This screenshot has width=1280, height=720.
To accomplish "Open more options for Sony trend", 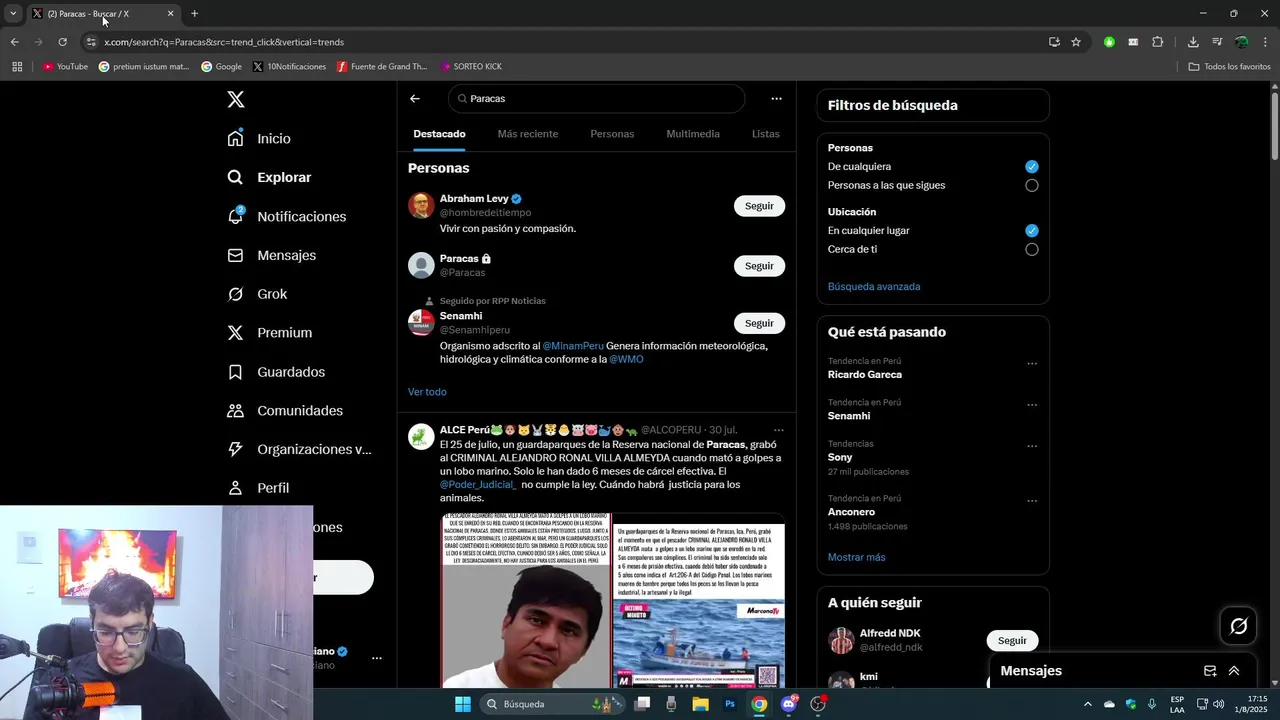I will point(1032,446).
